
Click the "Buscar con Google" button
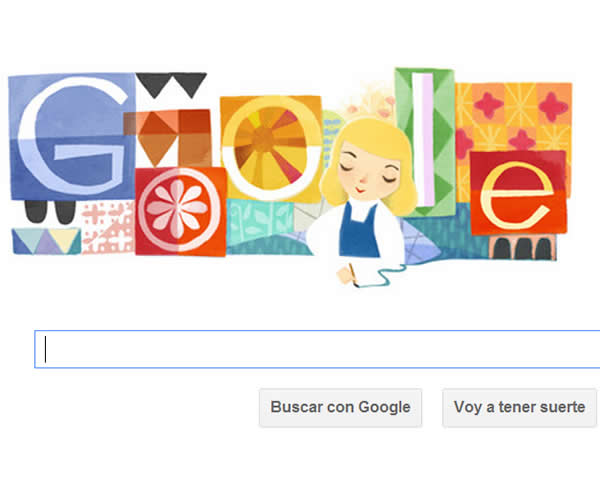[340, 407]
